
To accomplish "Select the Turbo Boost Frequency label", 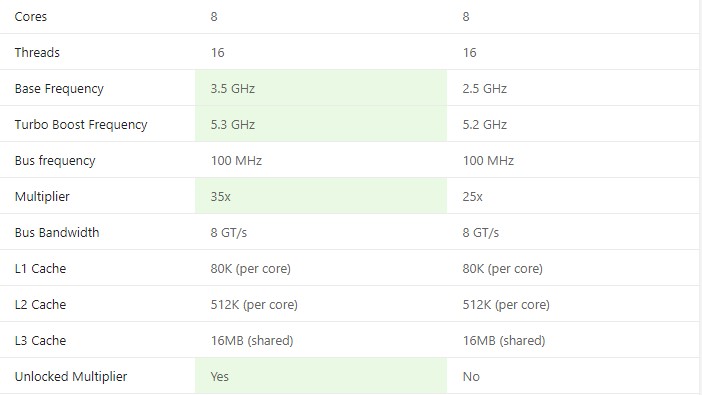I will tap(81, 125).
